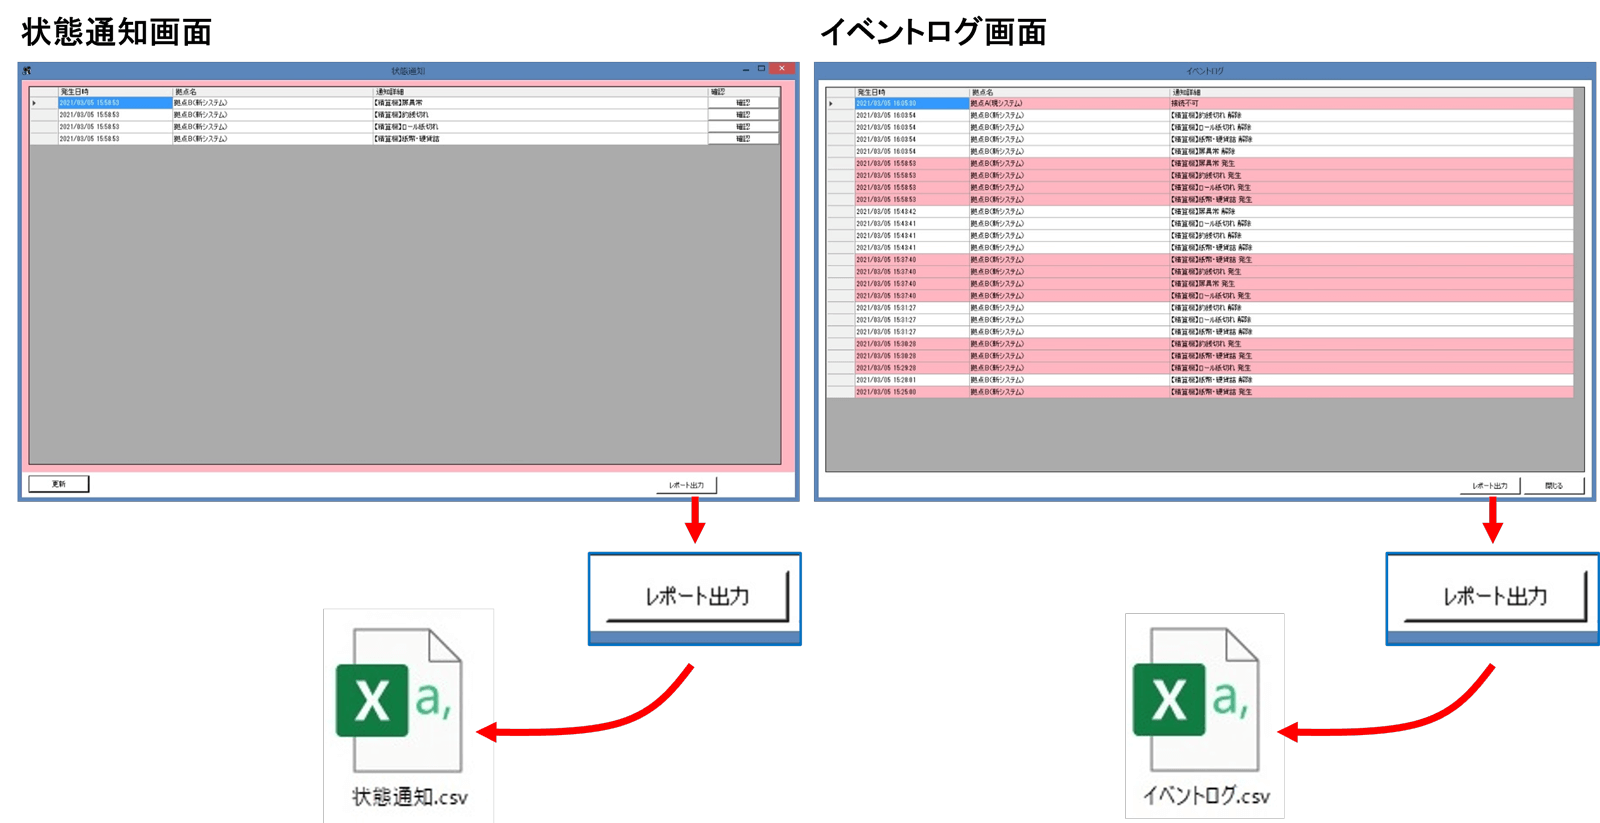Sort by 拠点名 header in イベントログ window
The image size is (1600, 823).
[1068, 92]
